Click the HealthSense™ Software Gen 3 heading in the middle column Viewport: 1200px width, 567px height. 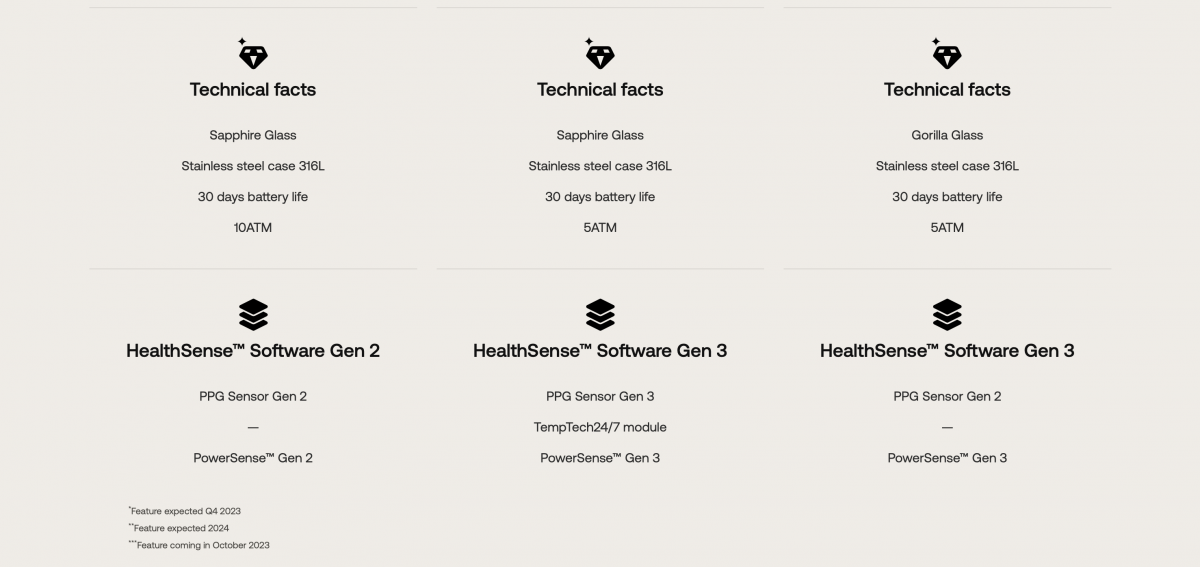tap(600, 351)
